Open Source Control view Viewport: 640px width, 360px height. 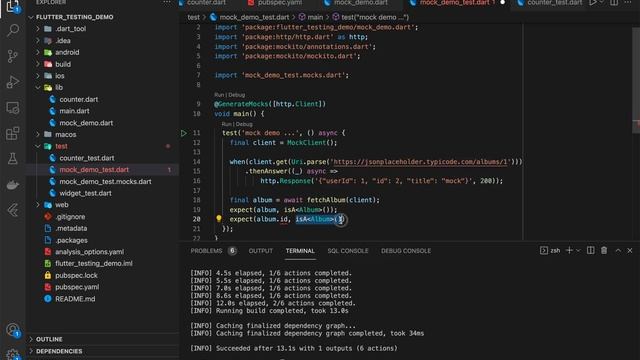(x=13, y=56)
